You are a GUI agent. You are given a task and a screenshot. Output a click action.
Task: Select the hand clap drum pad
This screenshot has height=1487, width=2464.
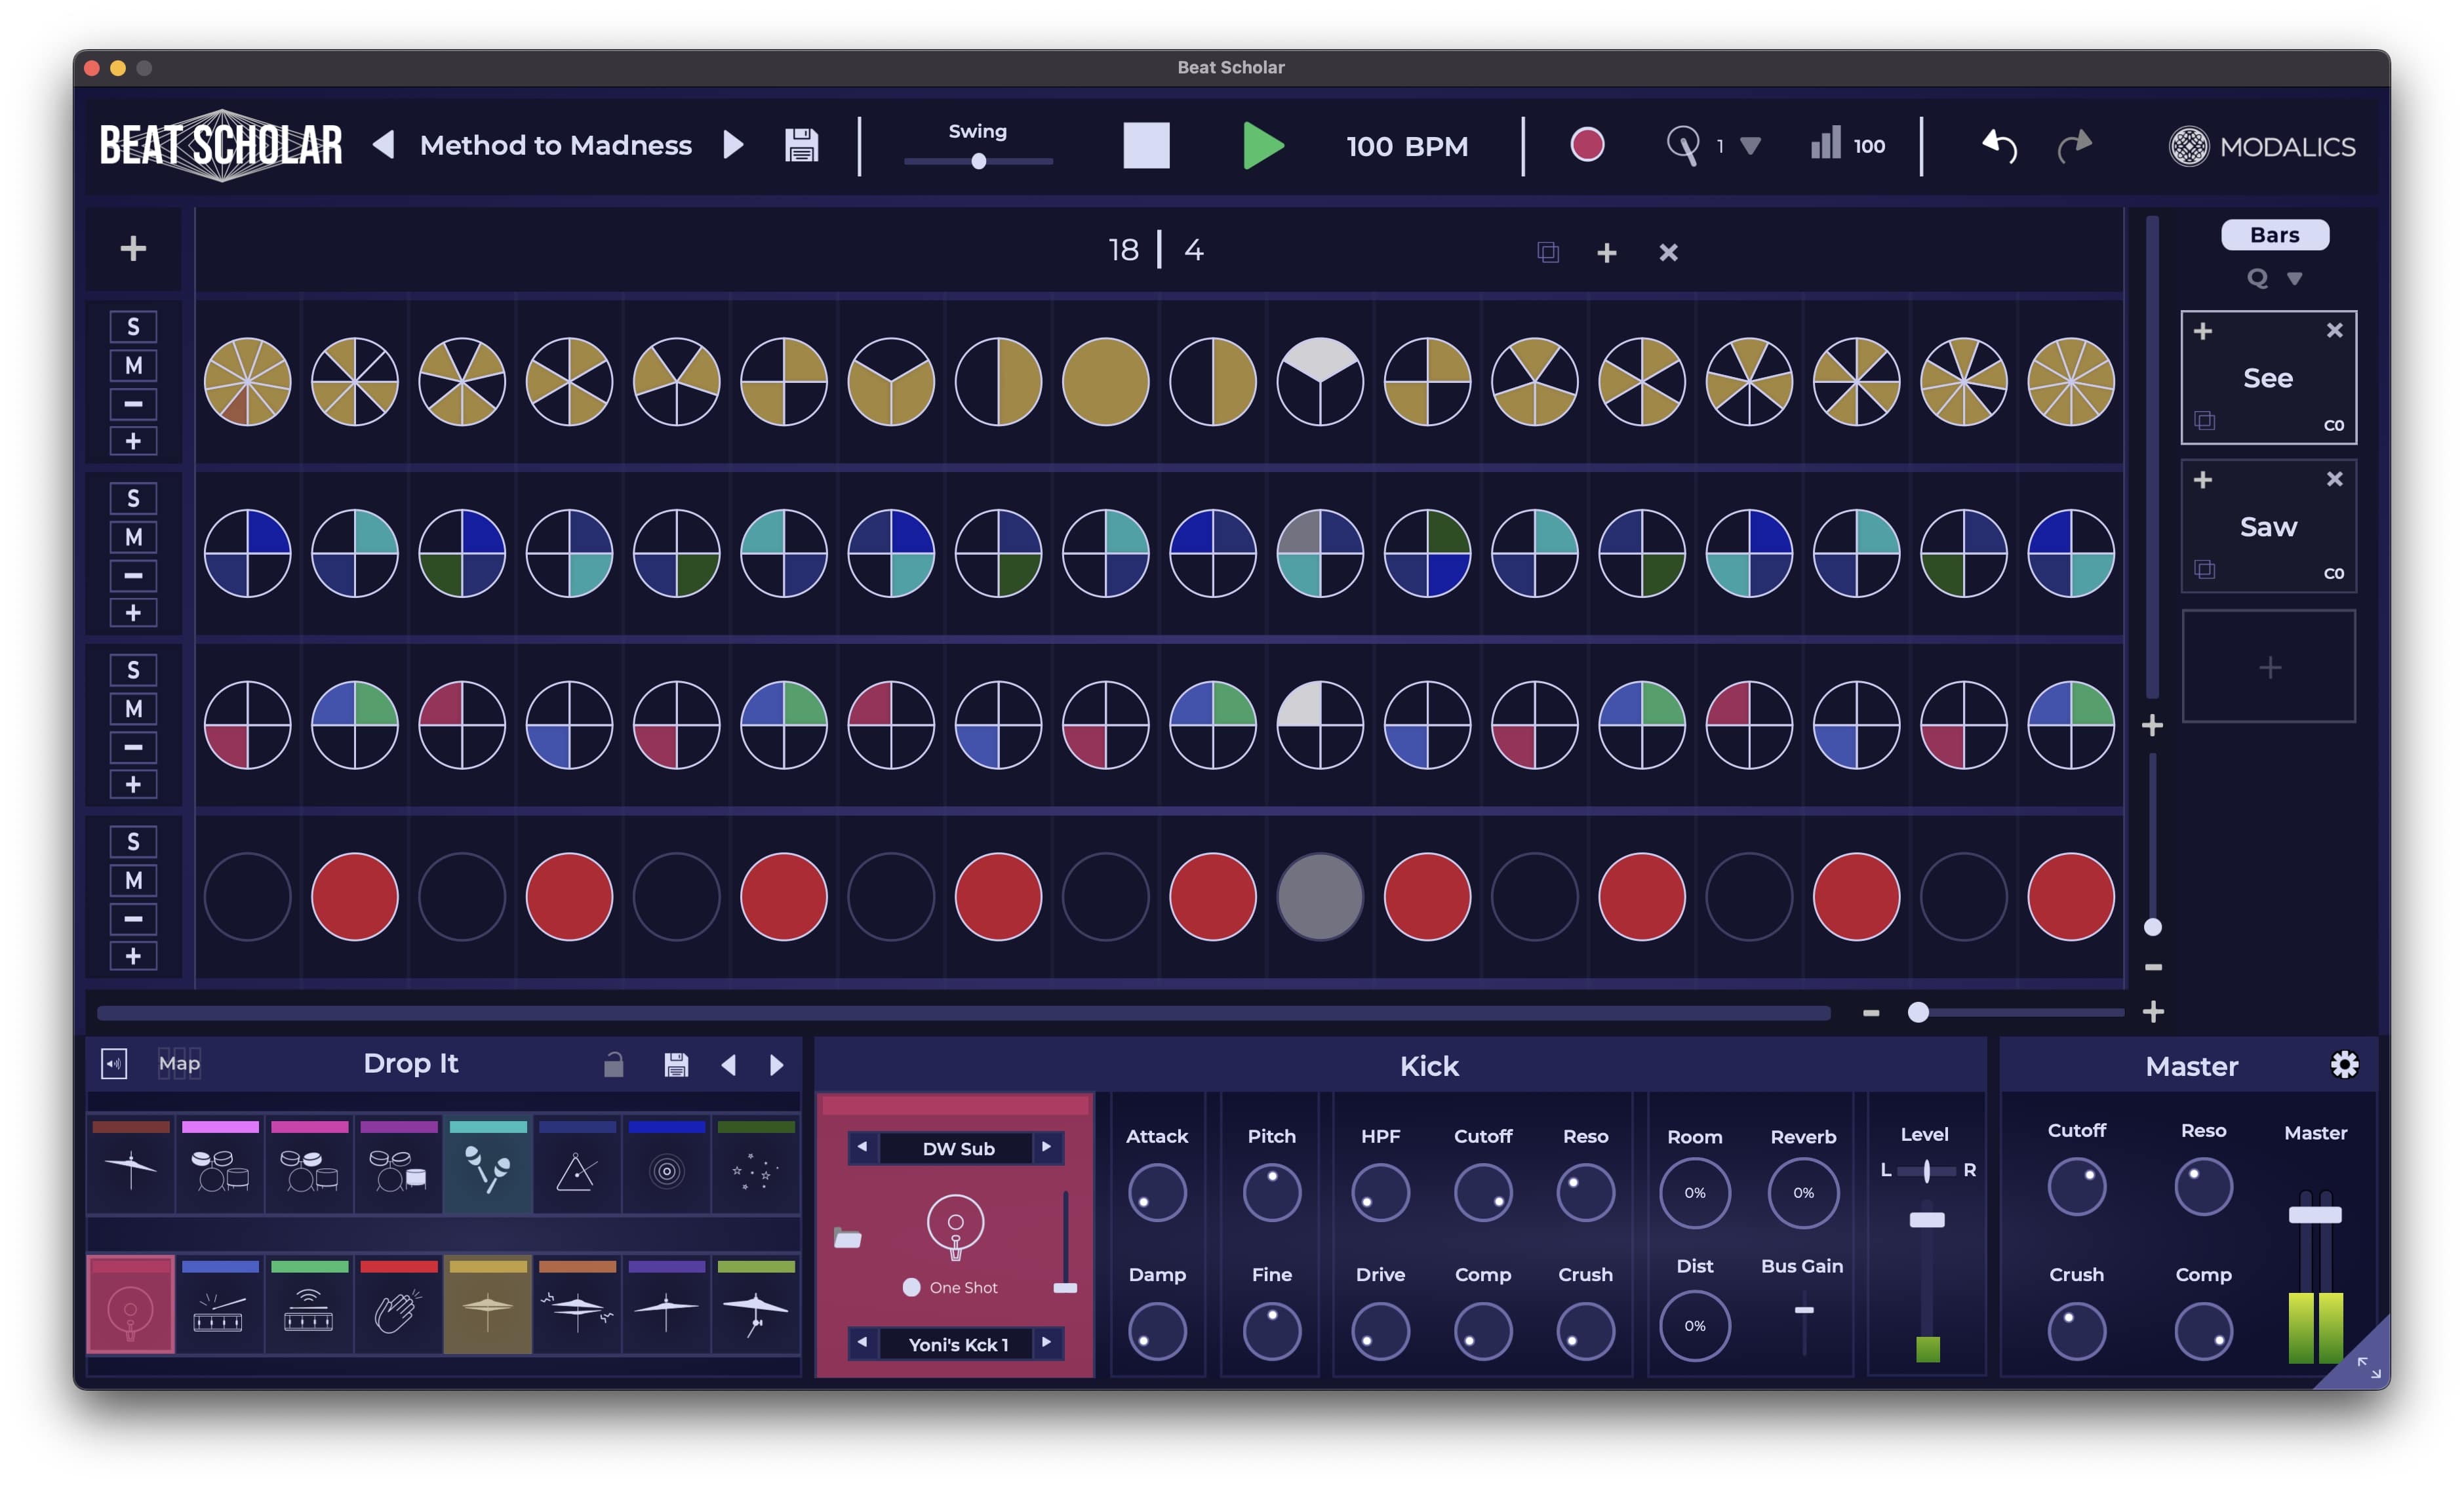[398, 1310]
